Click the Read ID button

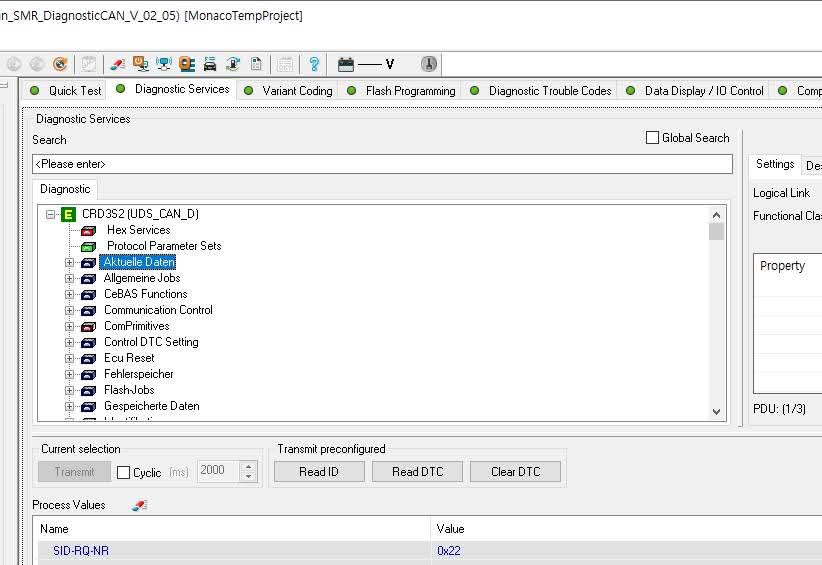(x=319, y=472)
